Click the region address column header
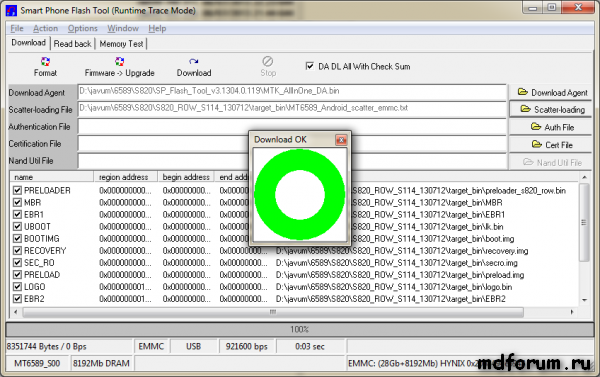The height and width of the screenshot is (377, 600). [126, 177]
